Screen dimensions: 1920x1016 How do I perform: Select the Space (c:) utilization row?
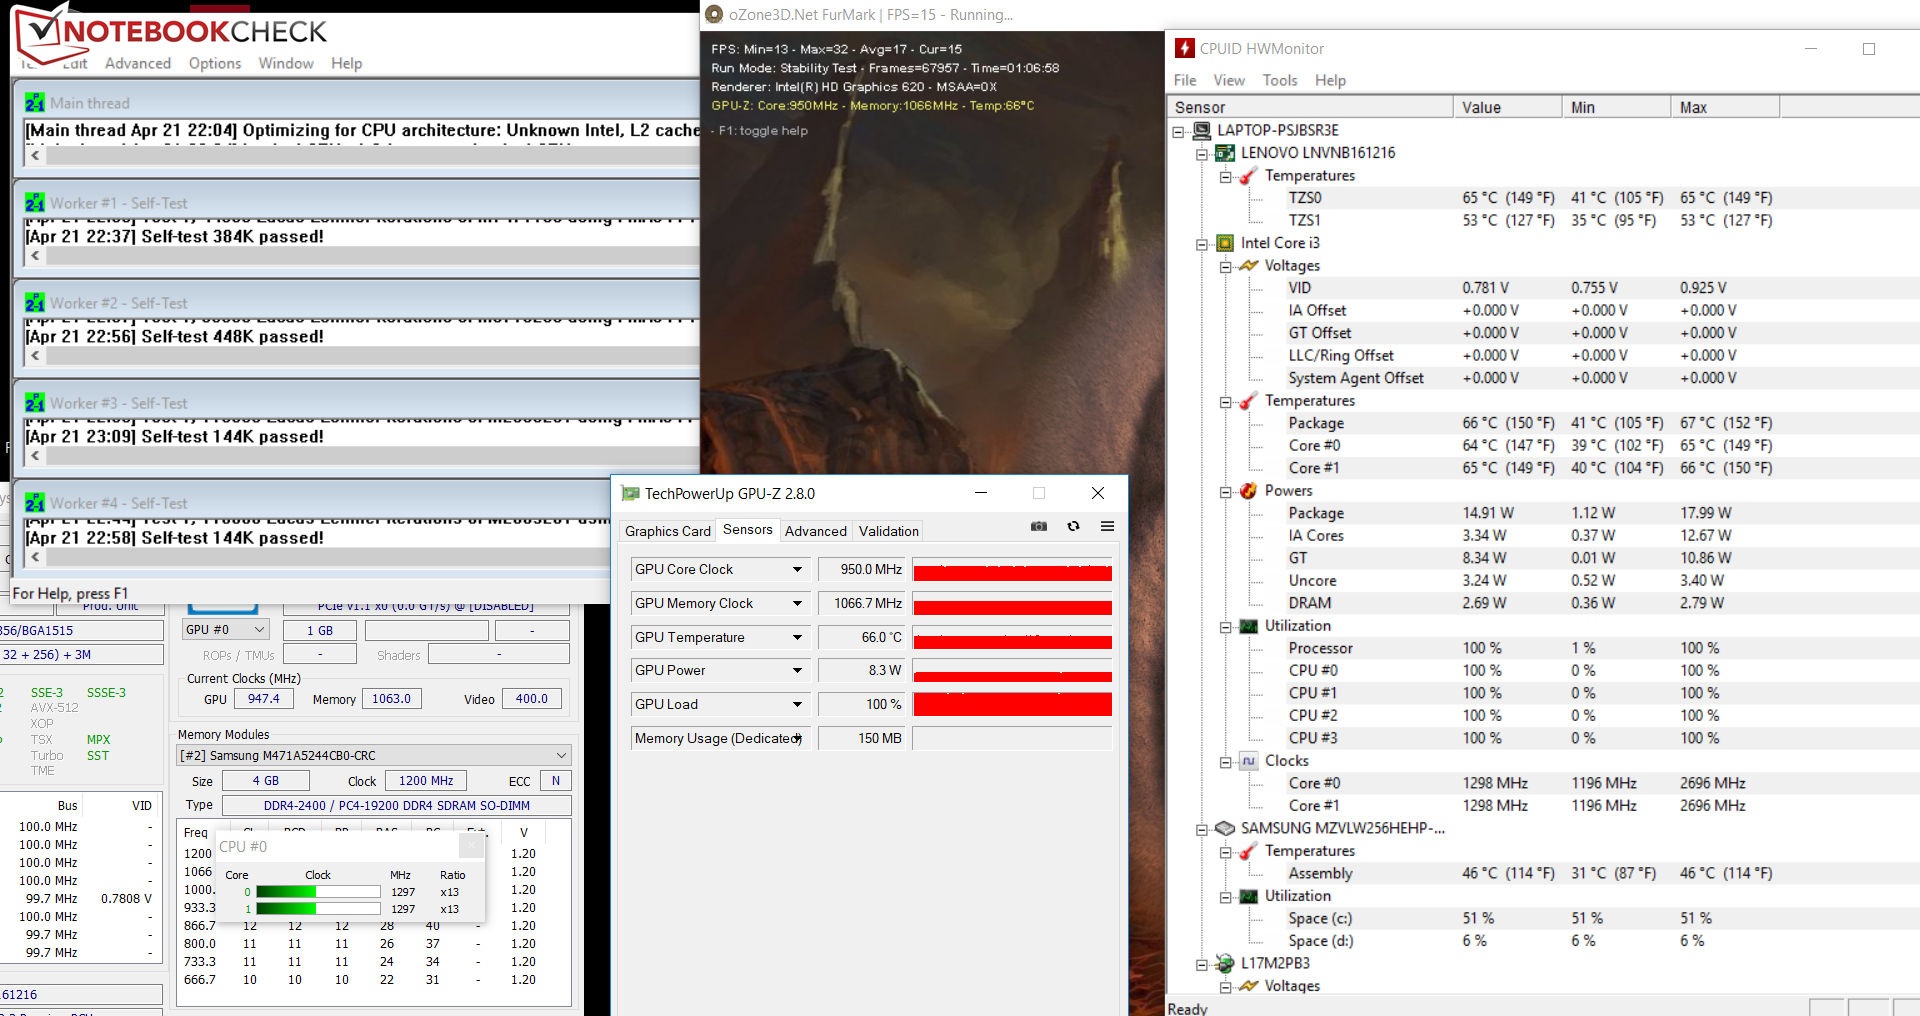point(1543,918)
